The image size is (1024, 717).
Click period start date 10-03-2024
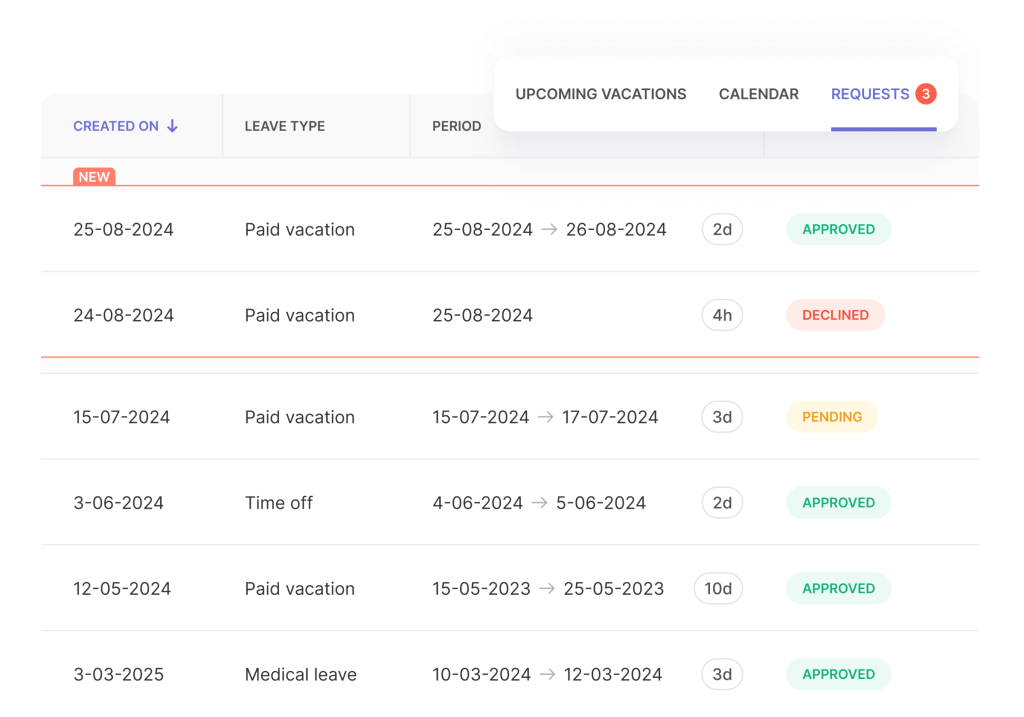[x=481, y=675]
